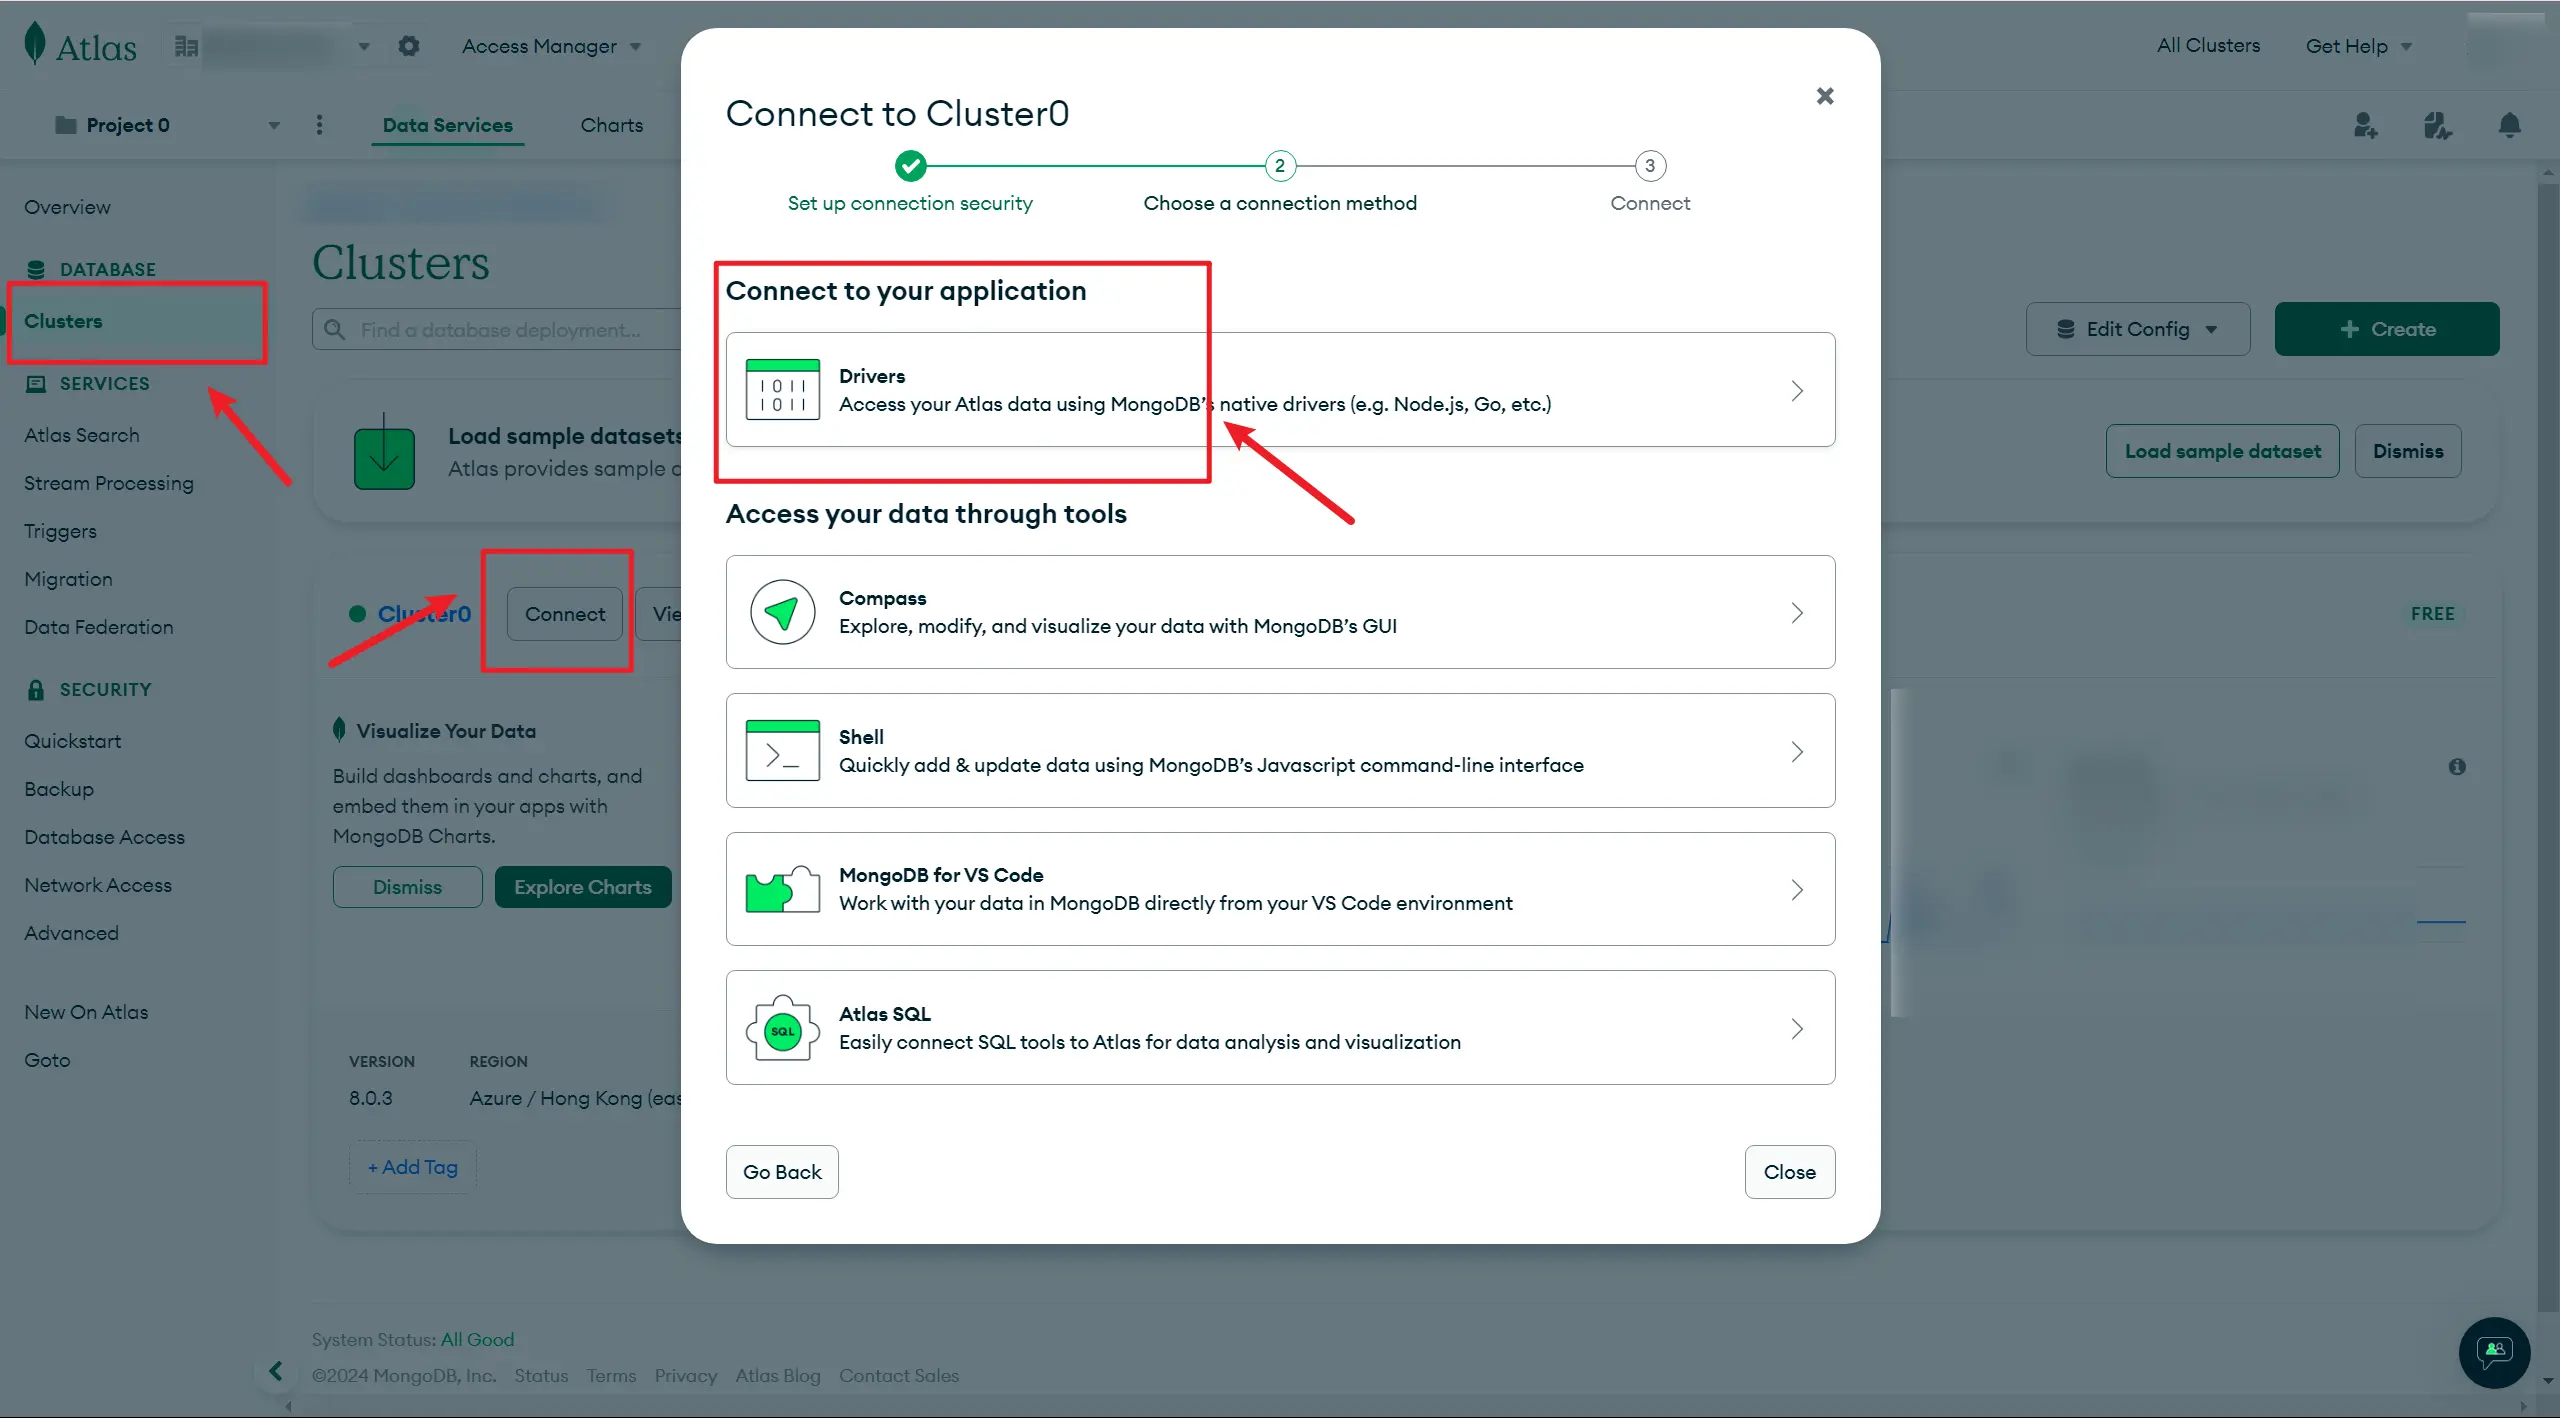
Task: Click the invite user icon in header
Action: pyautogui.click(x=2365, y=125)
